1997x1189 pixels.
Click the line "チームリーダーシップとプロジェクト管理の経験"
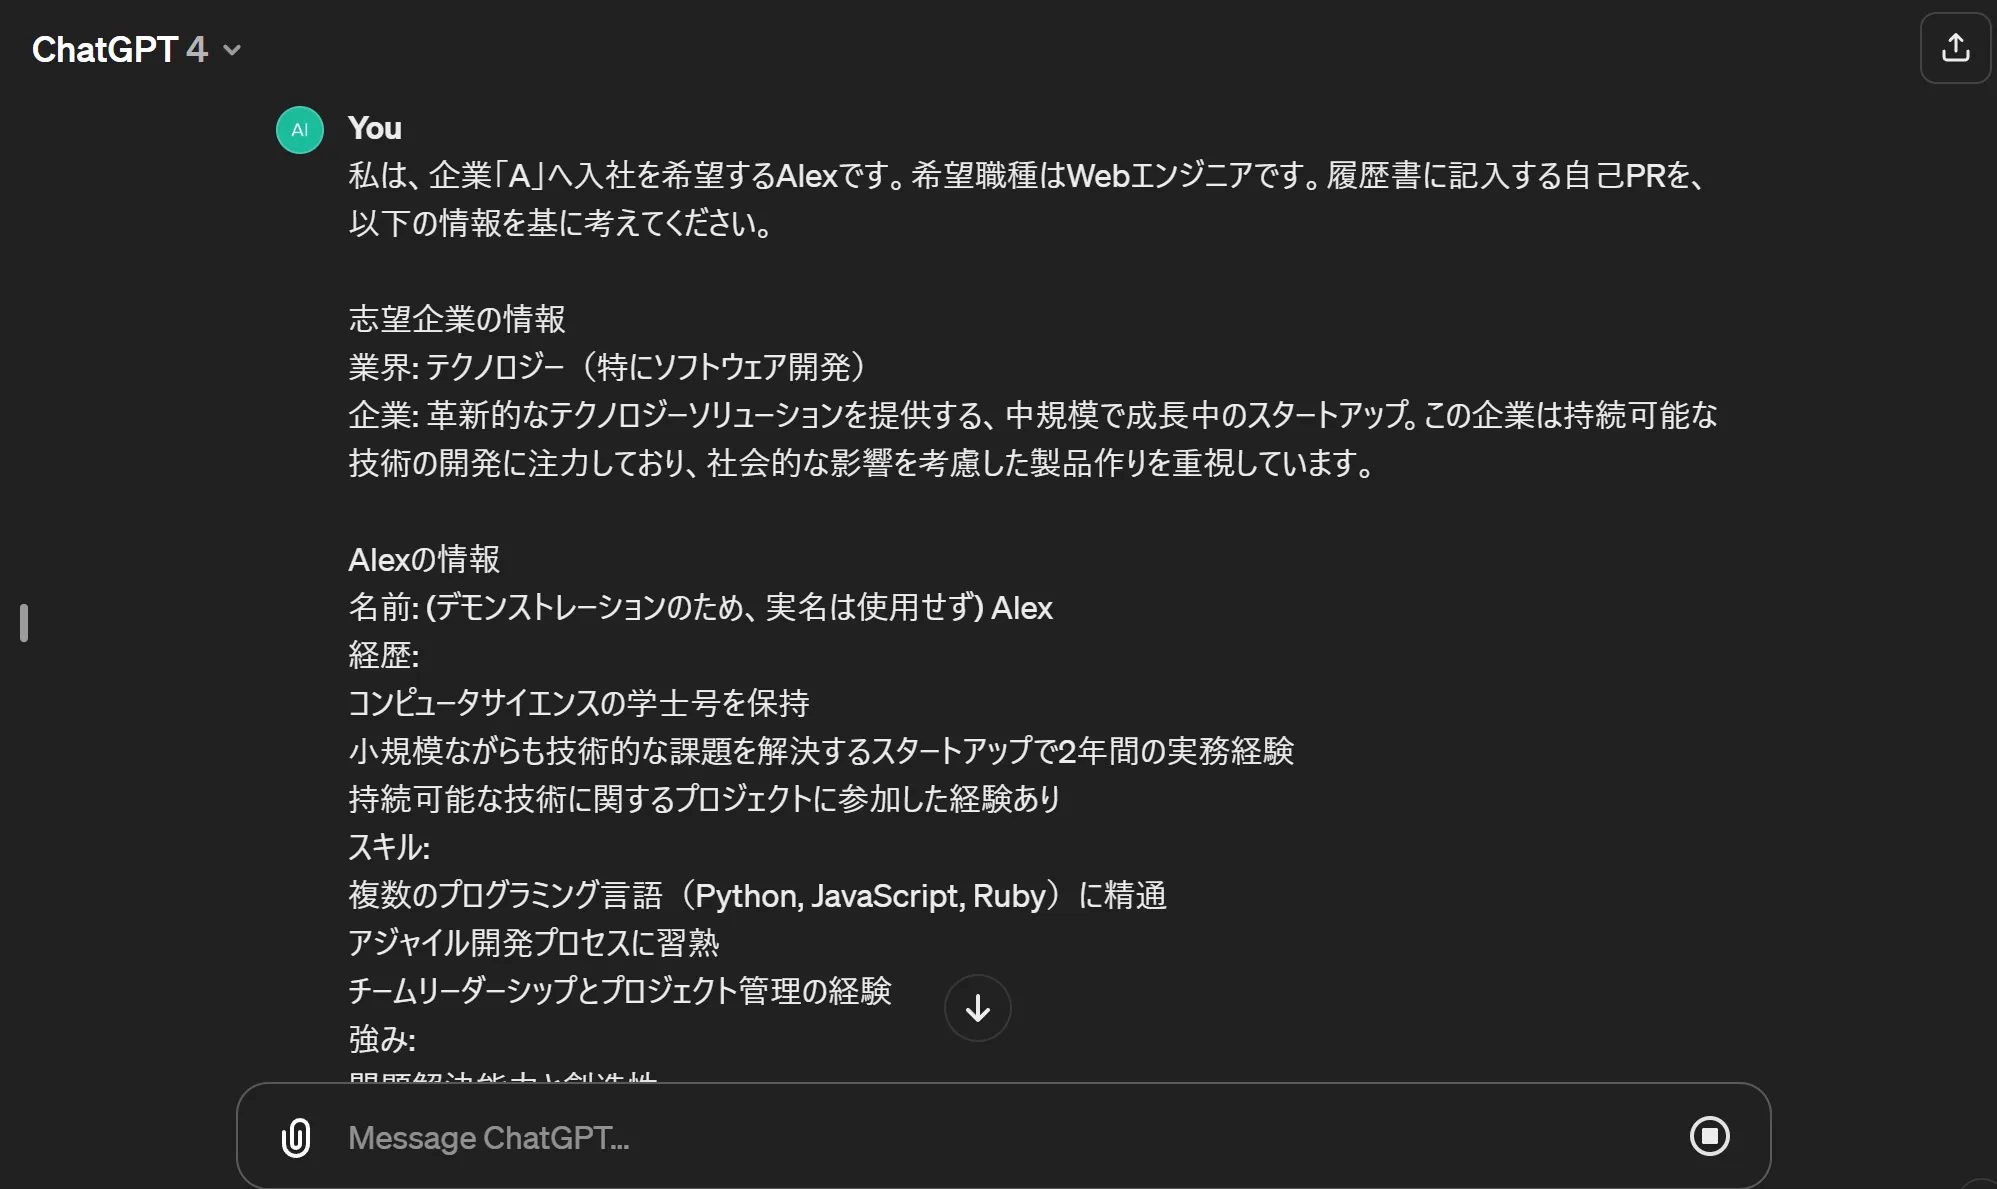[x=620, y=991]
